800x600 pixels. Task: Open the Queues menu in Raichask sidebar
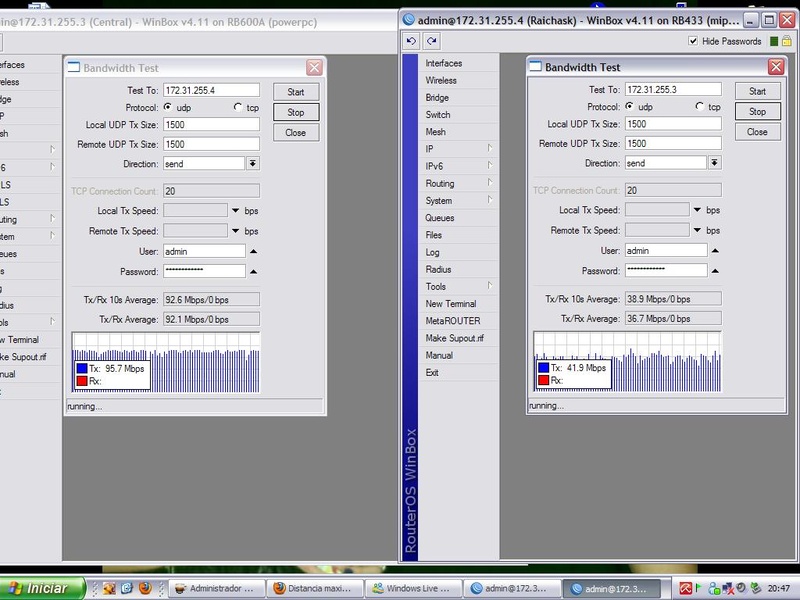(x=440, y=218)
